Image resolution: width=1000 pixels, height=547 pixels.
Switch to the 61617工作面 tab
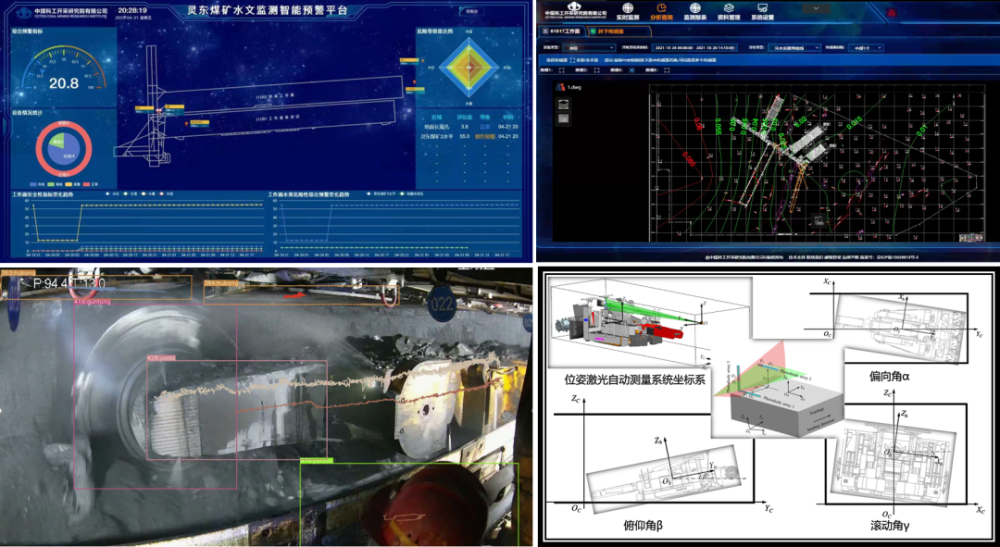[561, 32]
